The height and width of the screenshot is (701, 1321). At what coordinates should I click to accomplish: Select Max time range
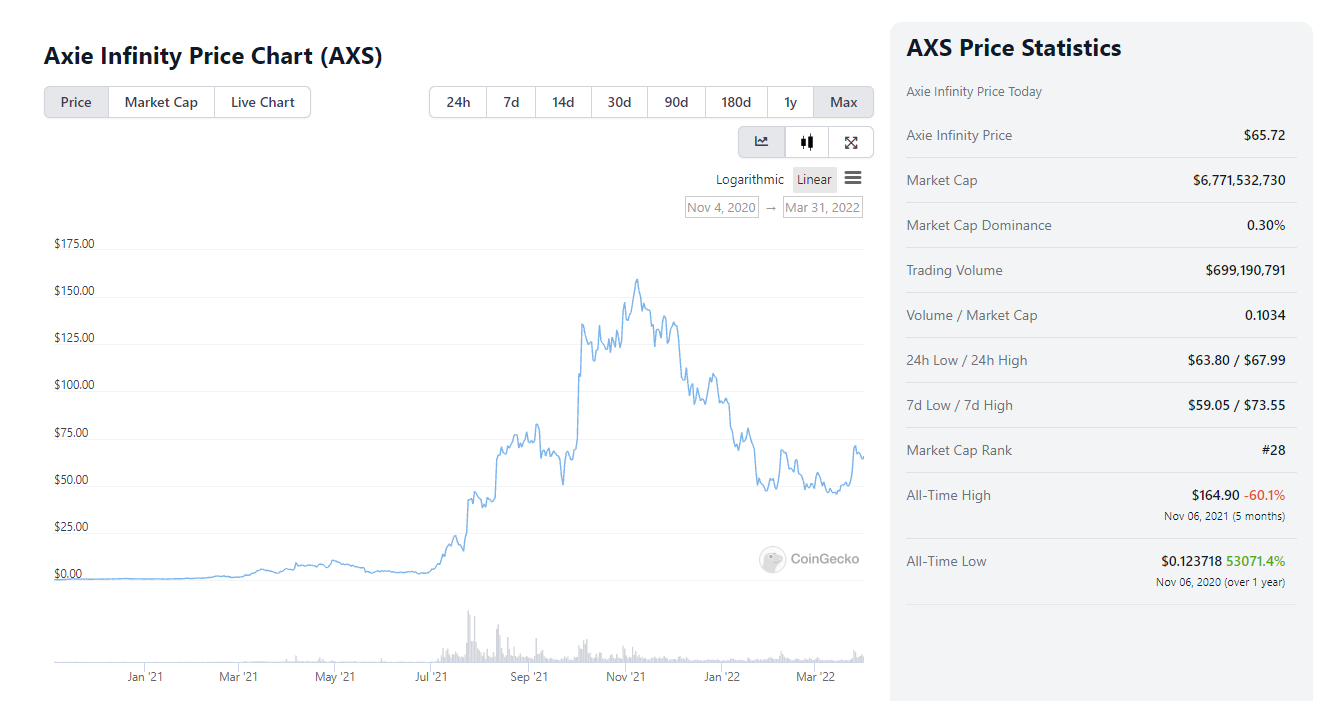(843, 102)
